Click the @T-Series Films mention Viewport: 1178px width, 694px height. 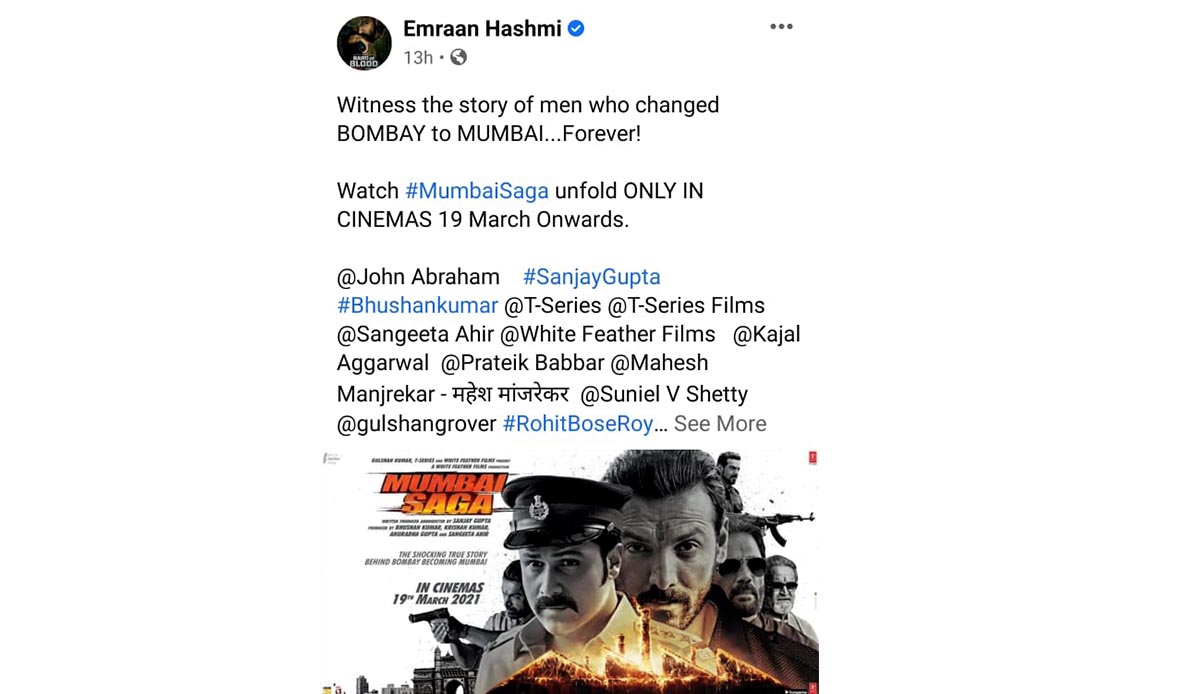(x=686, y=306)
